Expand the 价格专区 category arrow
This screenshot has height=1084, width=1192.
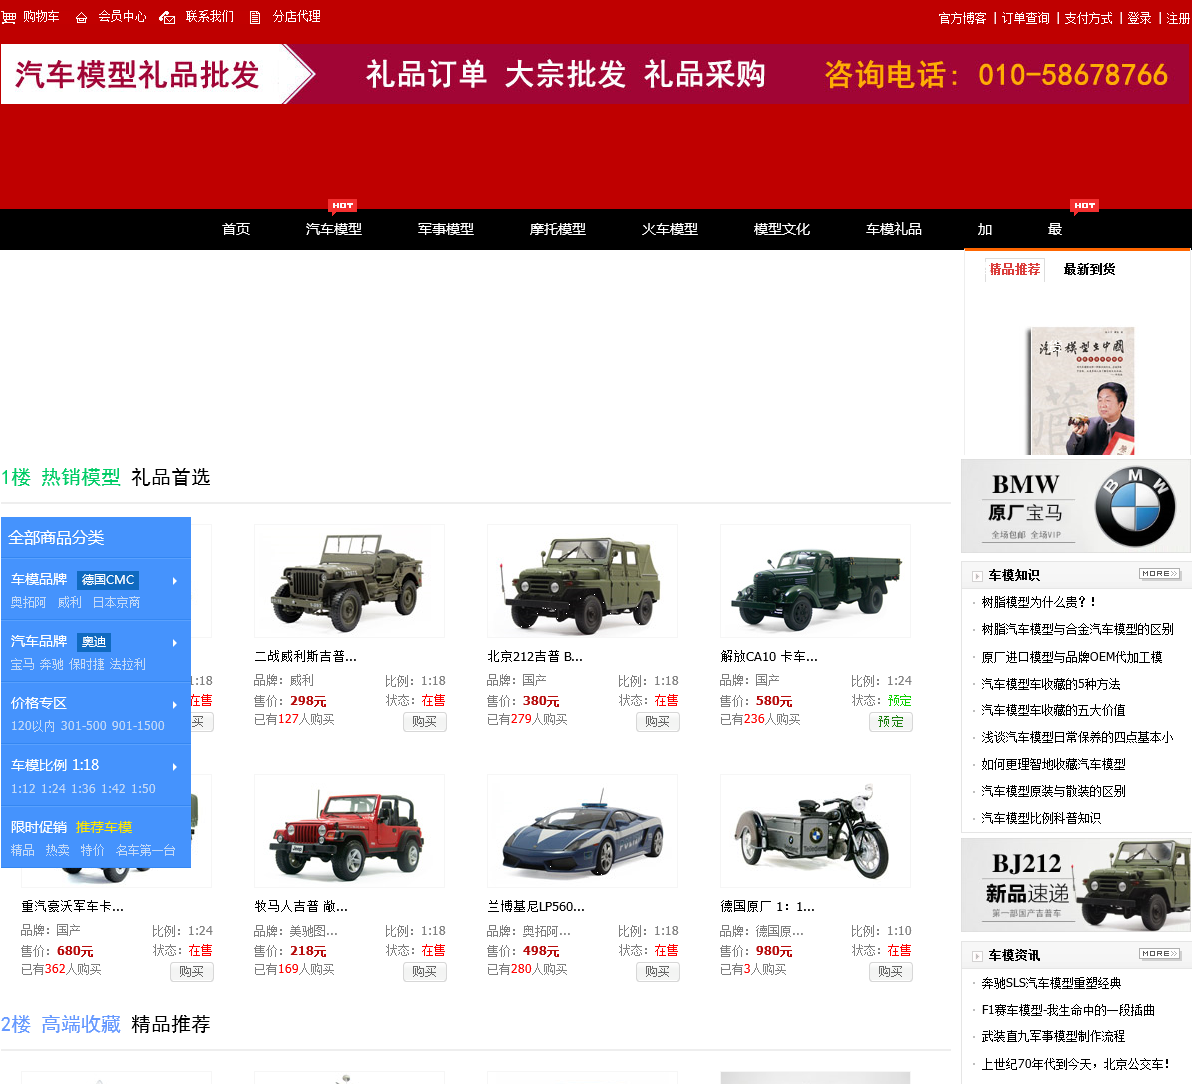[x=175, y=705]
